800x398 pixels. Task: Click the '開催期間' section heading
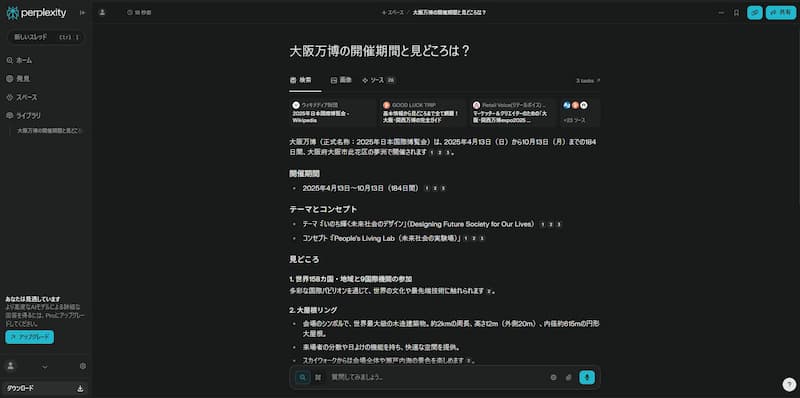pos(305,173)
